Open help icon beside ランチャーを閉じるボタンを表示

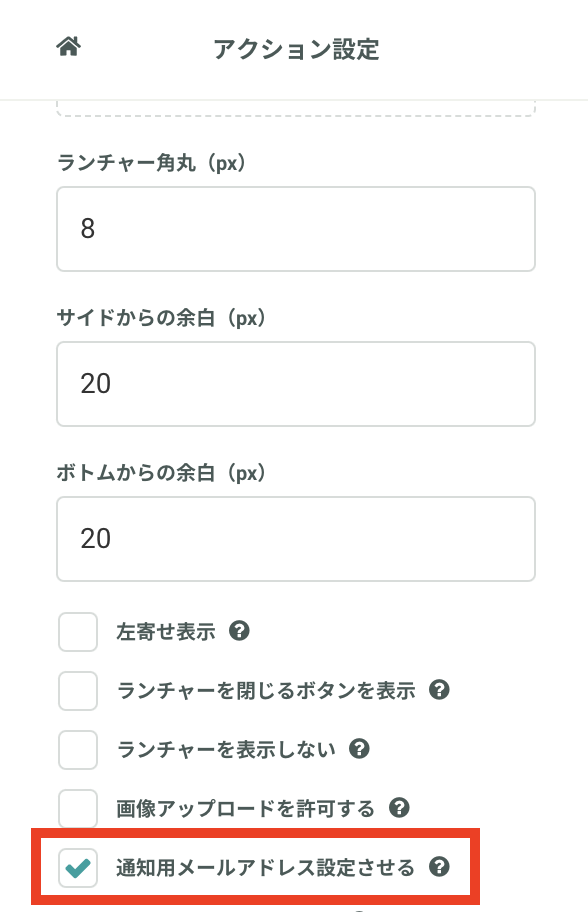coord(439,690)
